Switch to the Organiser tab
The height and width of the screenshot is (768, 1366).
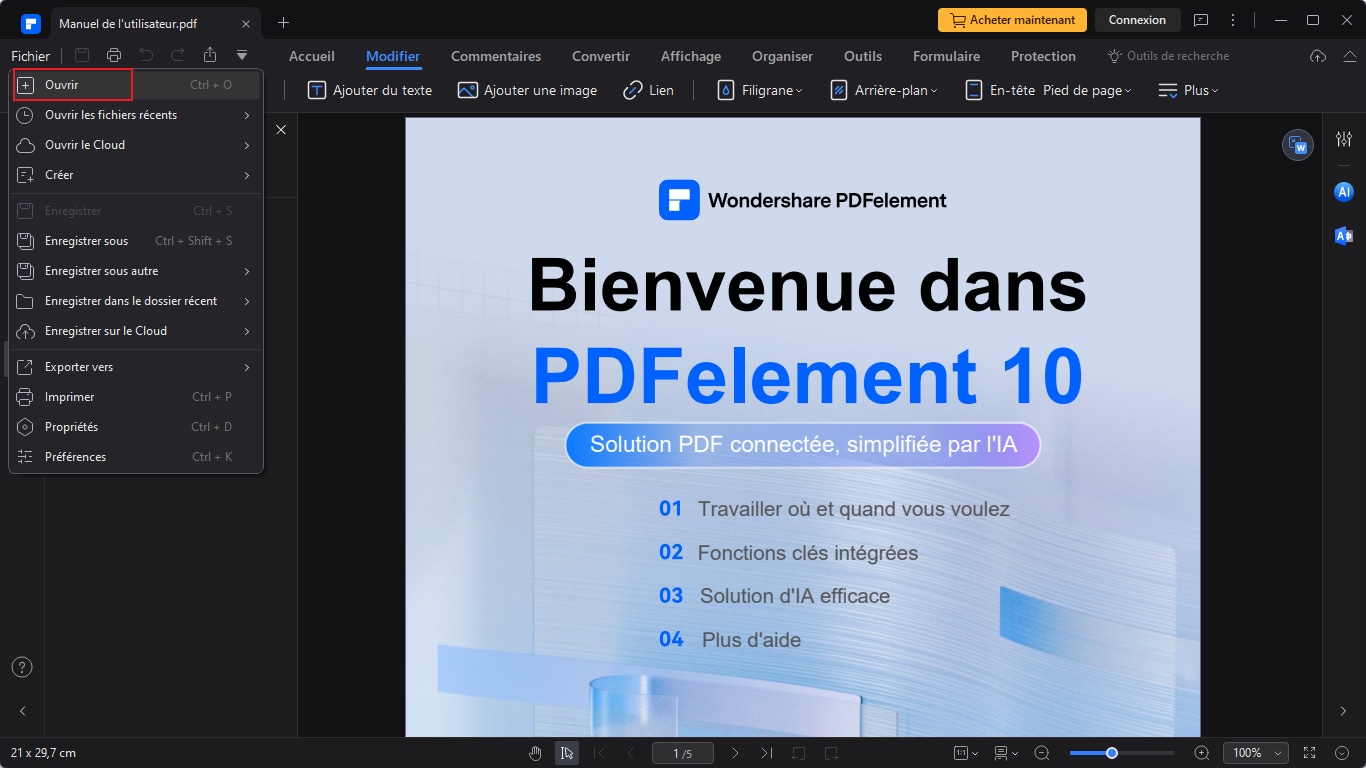click(x=783, y=56)
